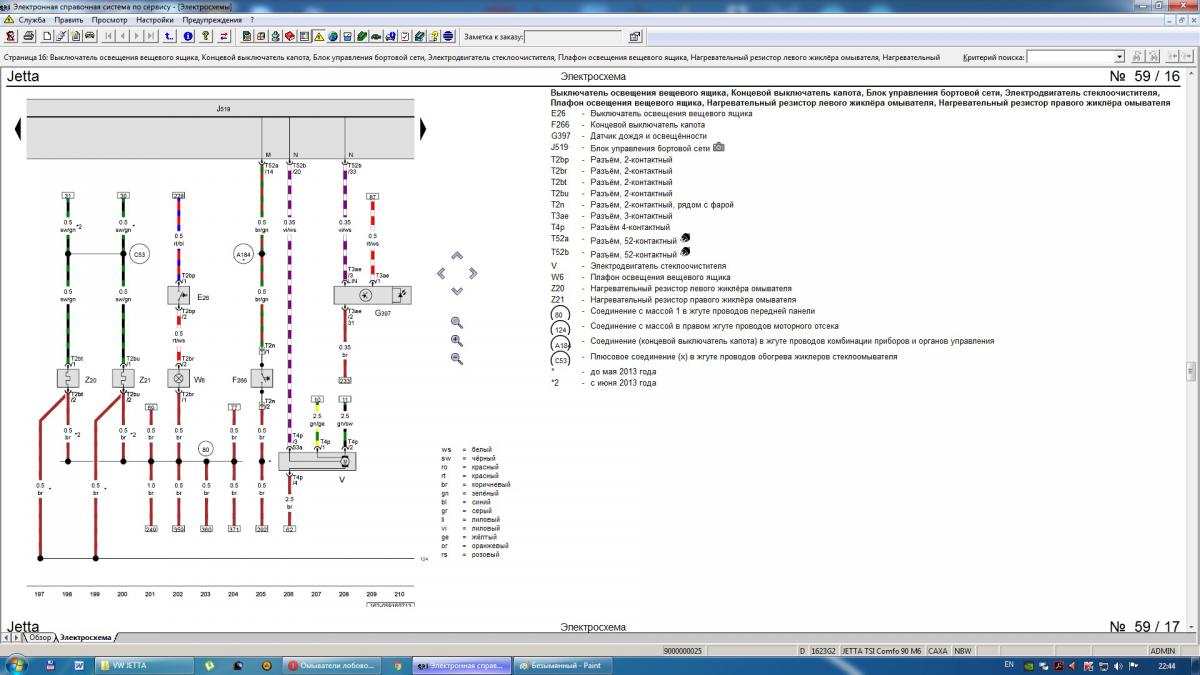Screen dimensions: 1200x675
Task: Click right black arrow beside diagram
Action: [423, 129]
